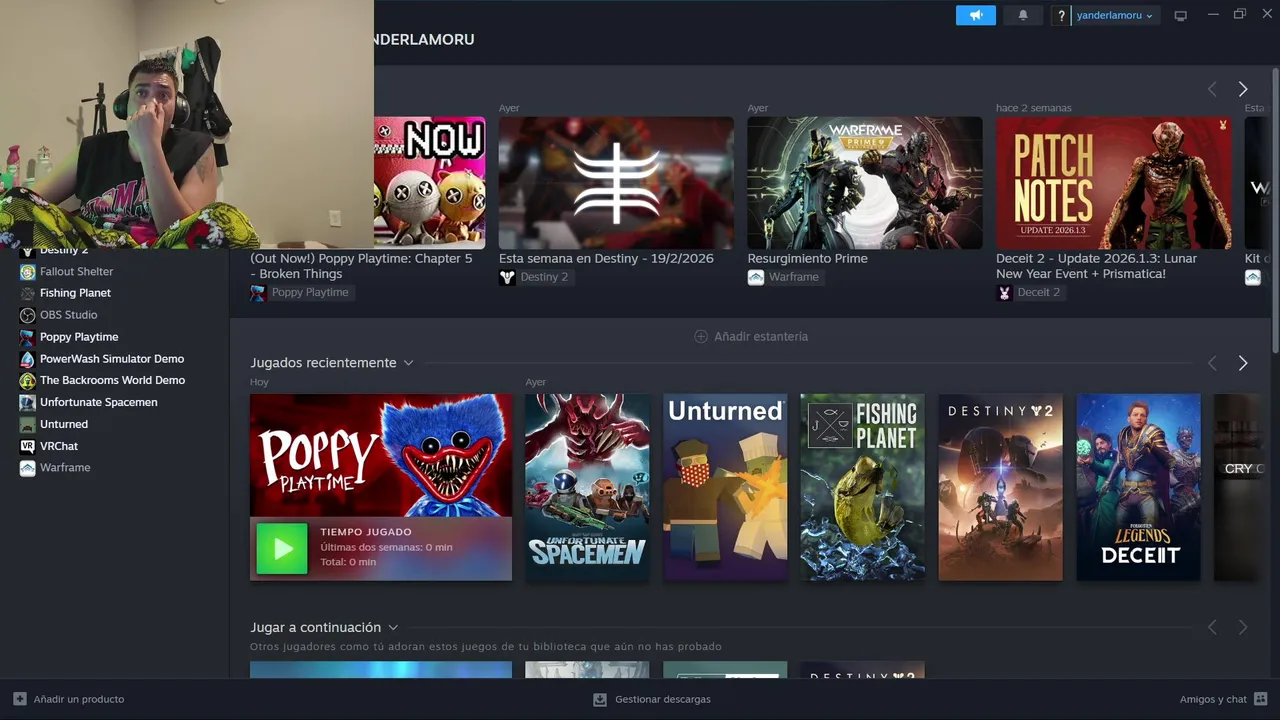Screen dimensions: 1280x720
Task: Open the Poppy Playtime Chapter 5 news thumbnail
Action: [x=430, y=182]
